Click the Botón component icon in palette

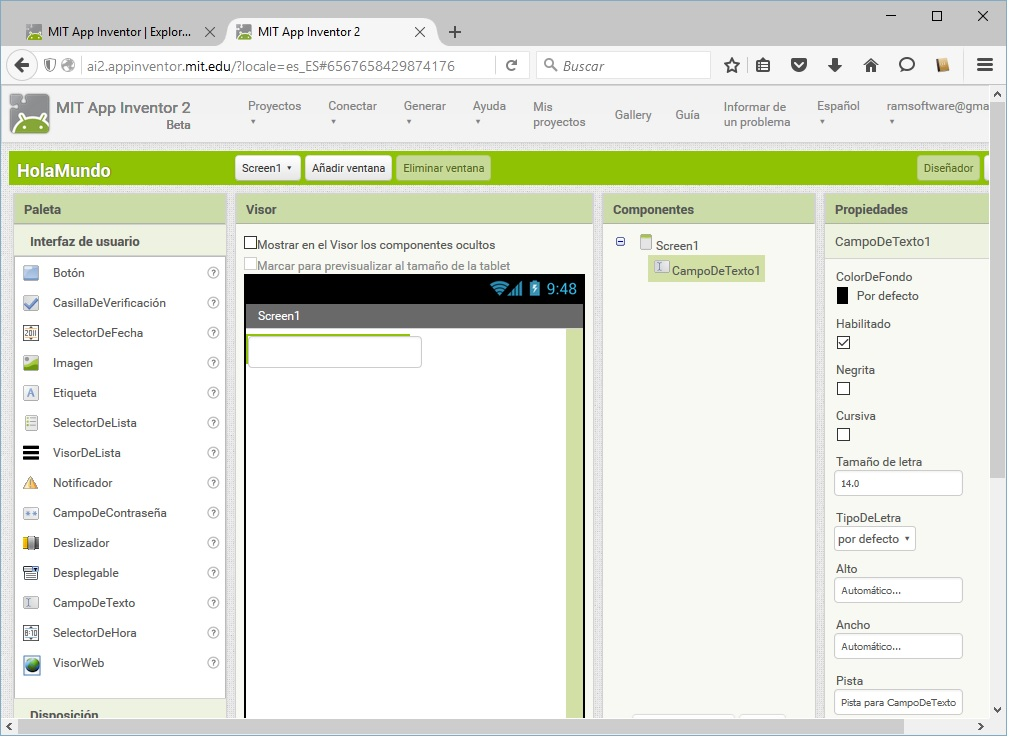pos(31,273)
